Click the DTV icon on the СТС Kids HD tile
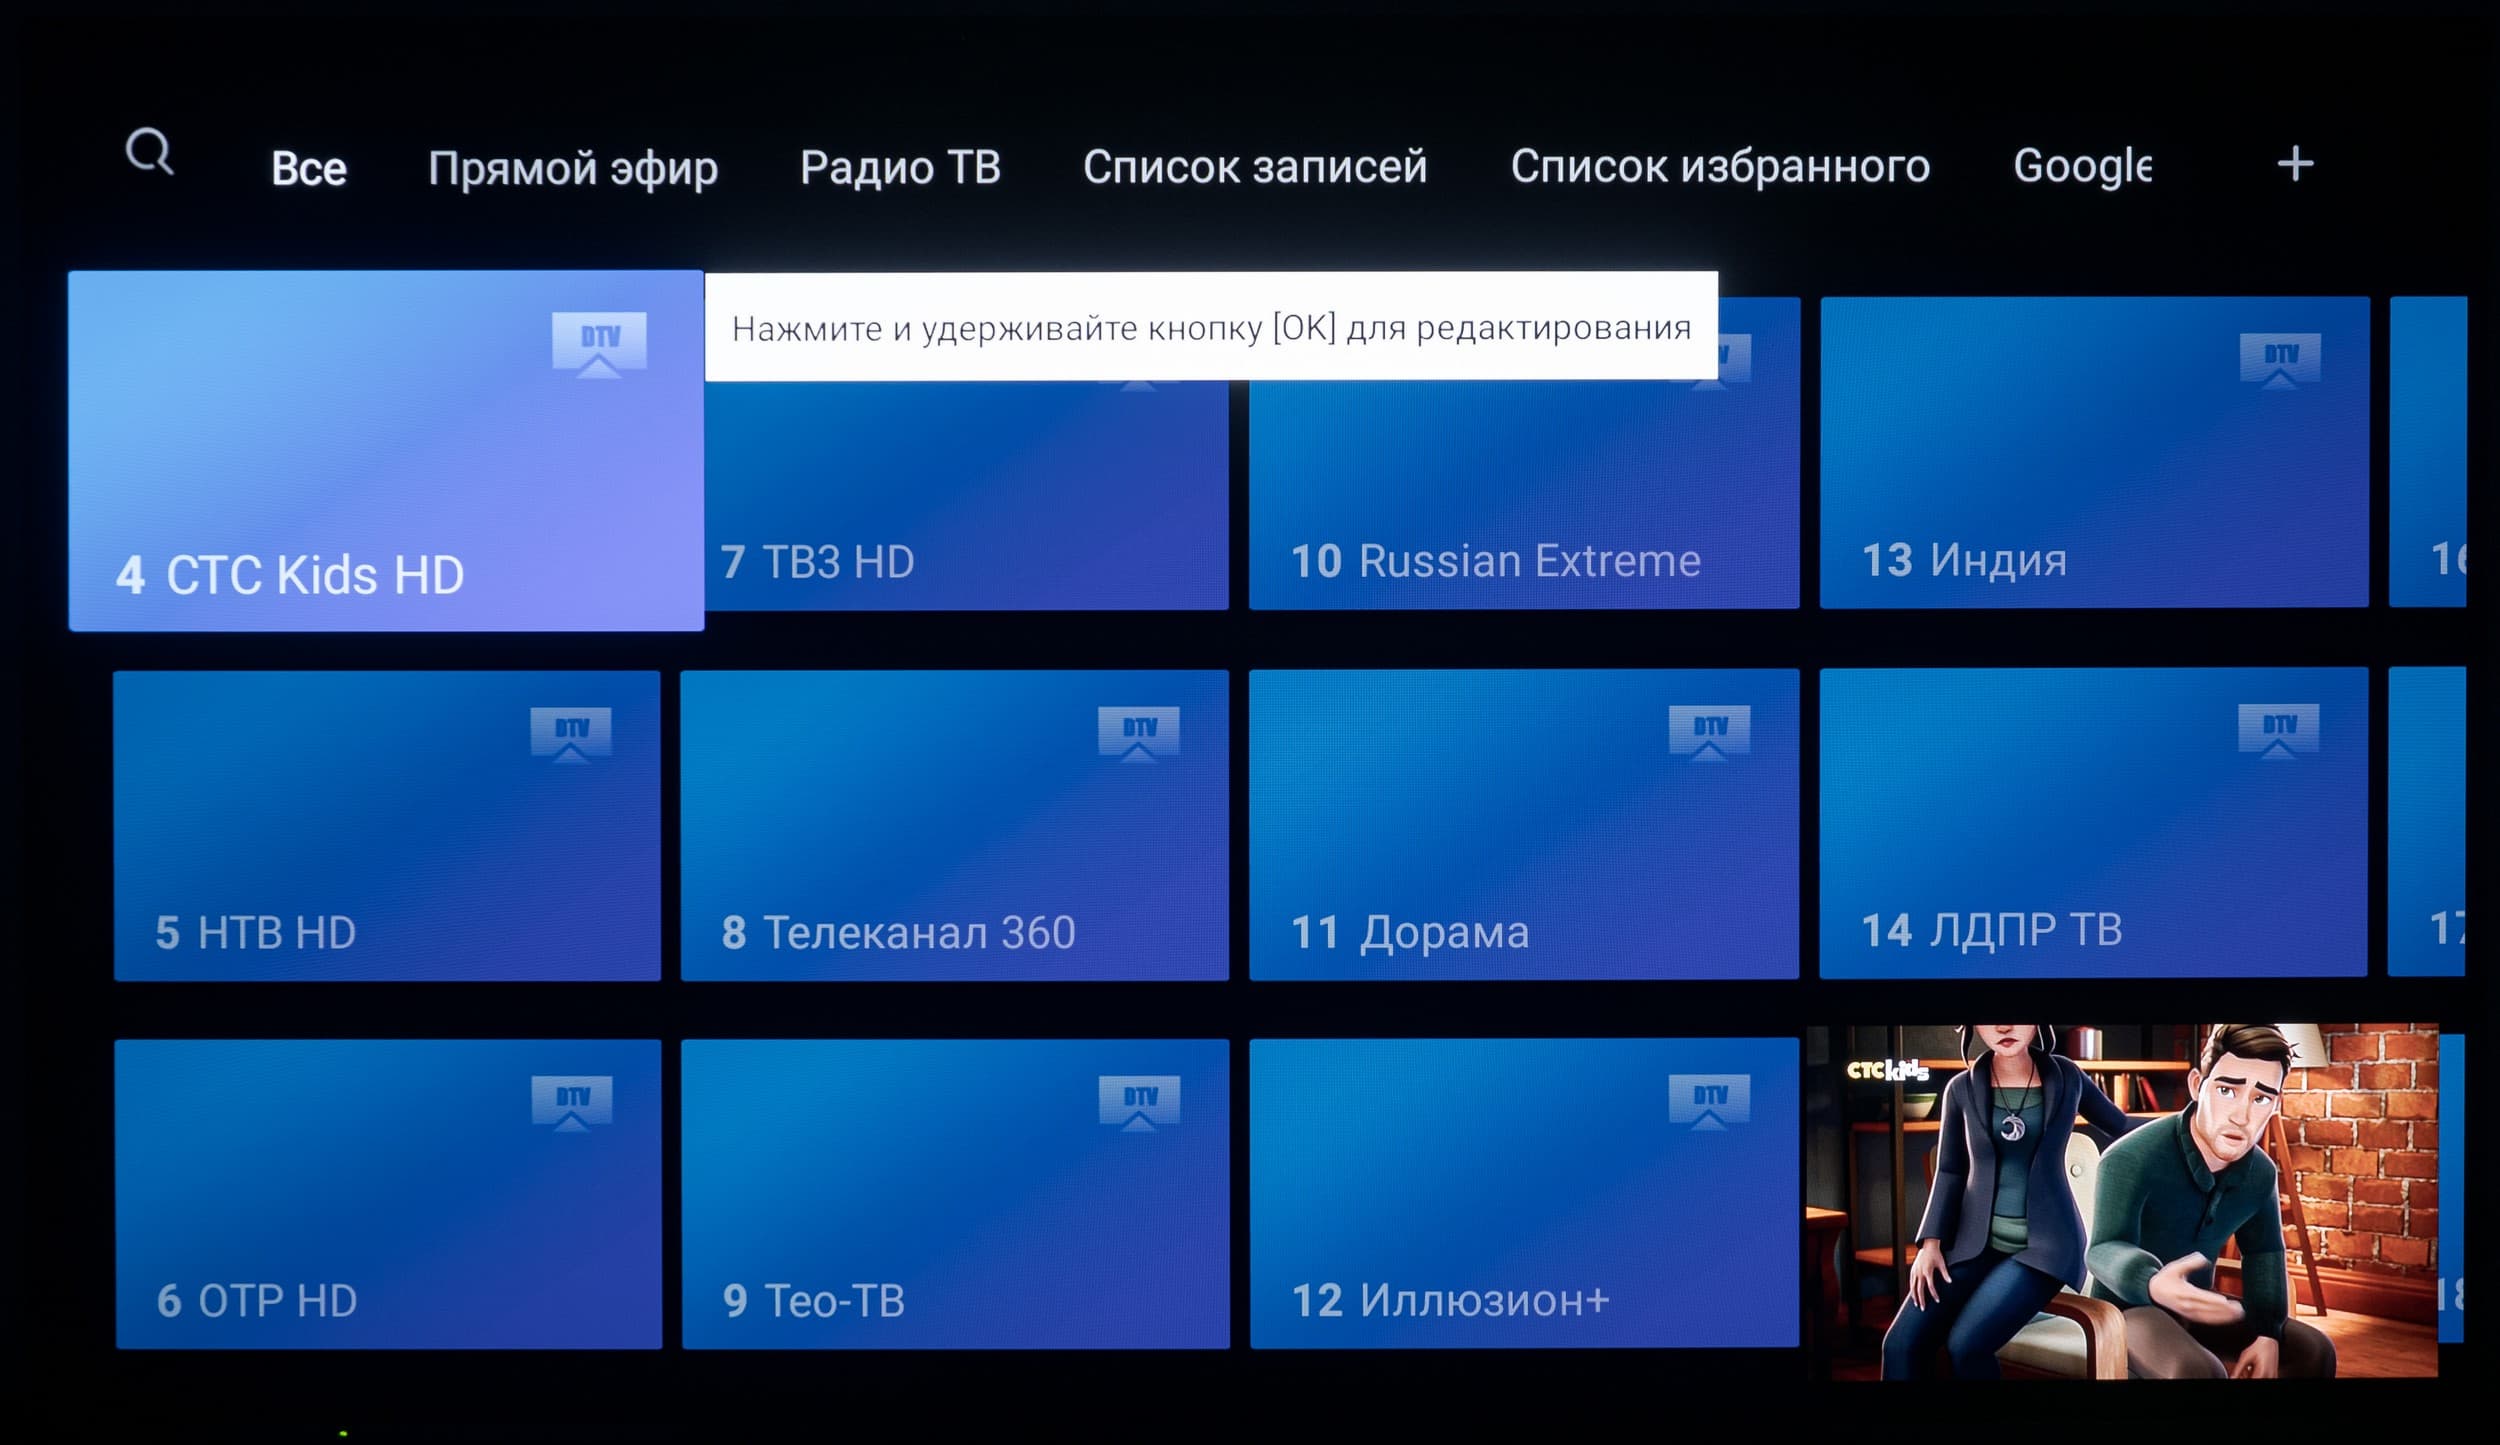Image resolution: width=2500 pixels, height=1445 pixels. 599,343
